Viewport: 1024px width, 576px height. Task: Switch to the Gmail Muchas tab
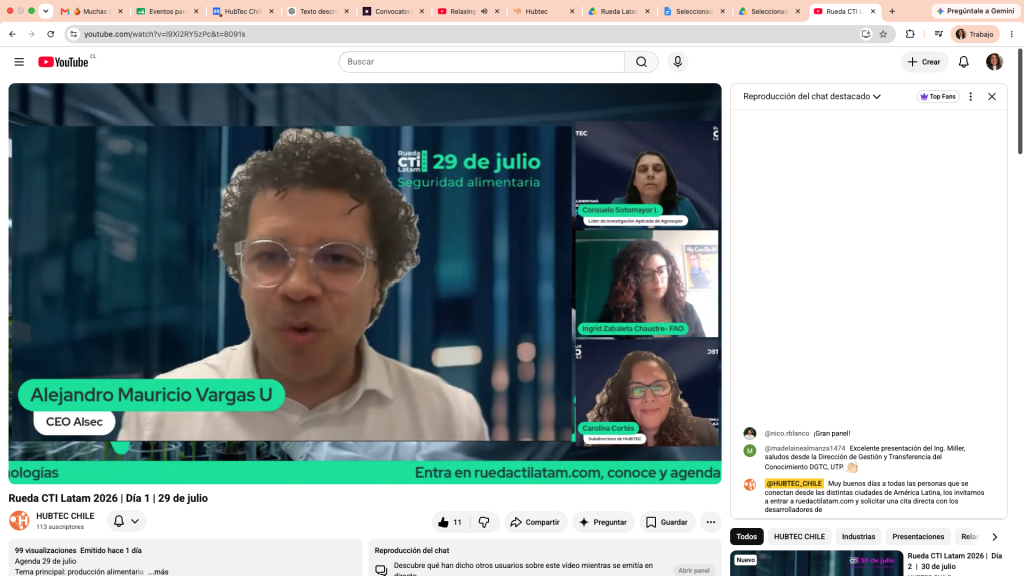click(91, 11)
